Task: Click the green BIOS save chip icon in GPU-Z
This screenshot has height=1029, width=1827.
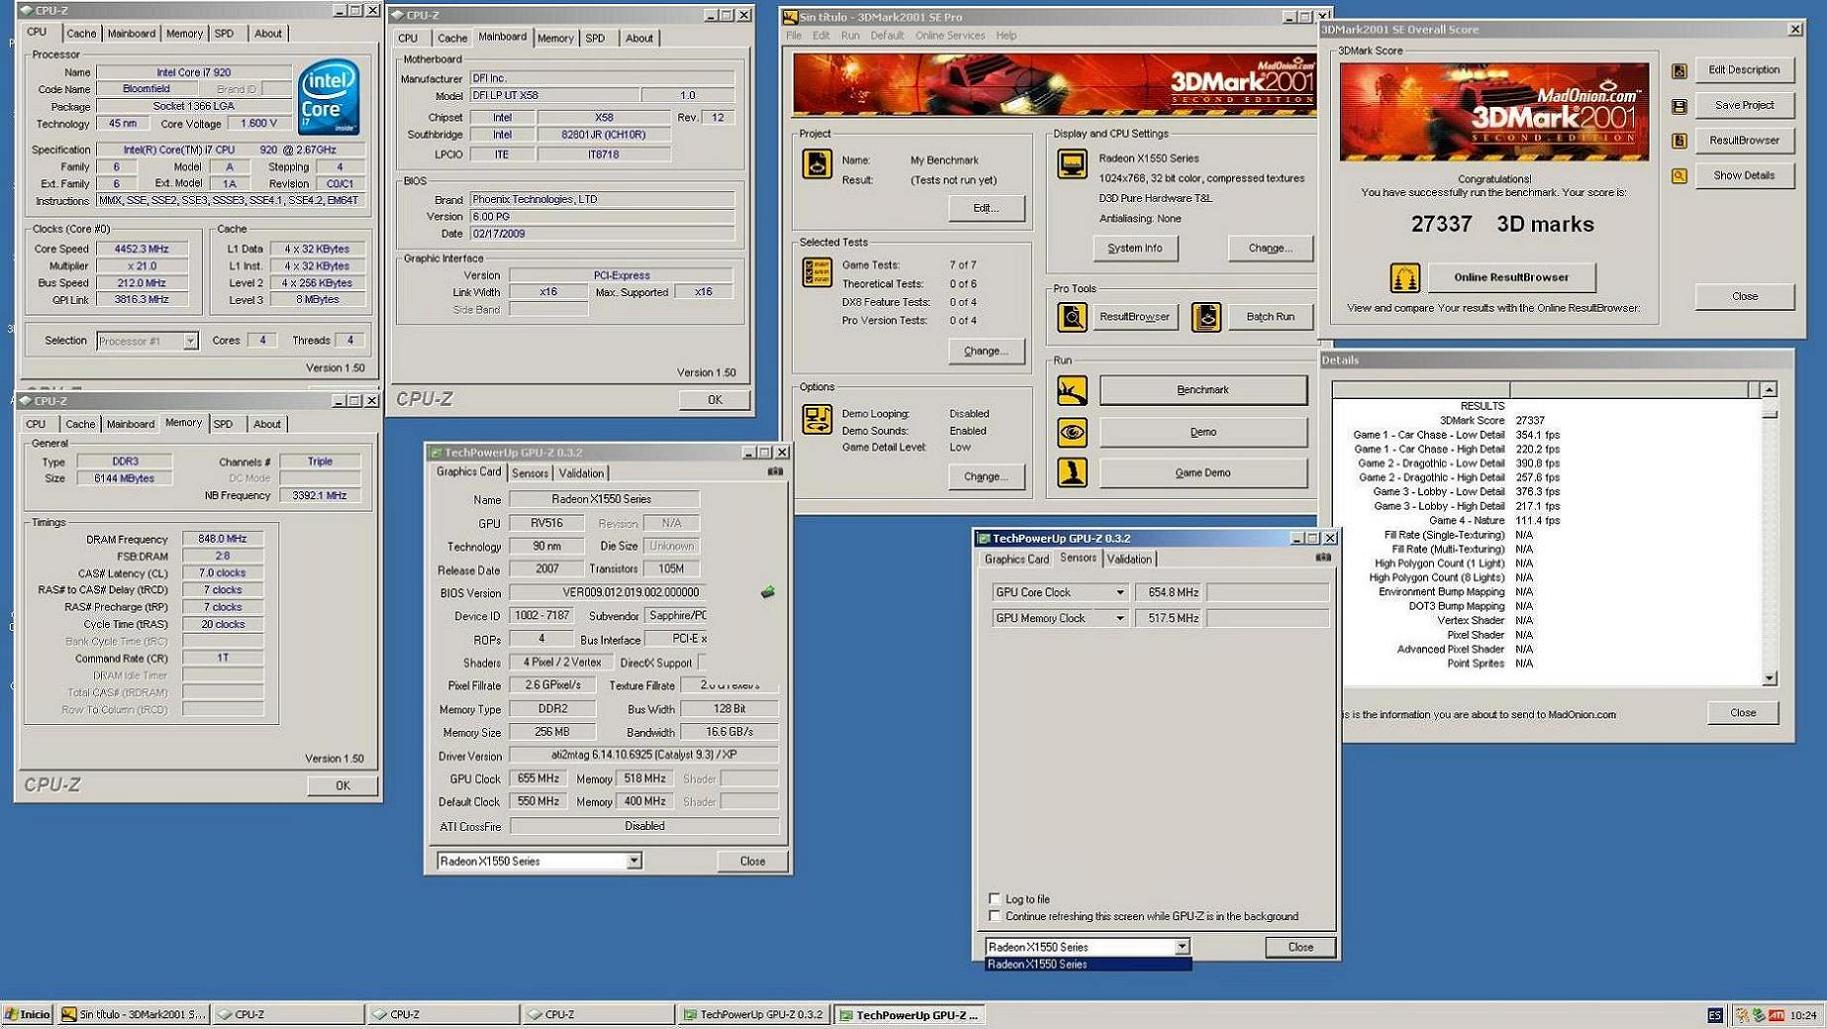Action: click(767, 592)
